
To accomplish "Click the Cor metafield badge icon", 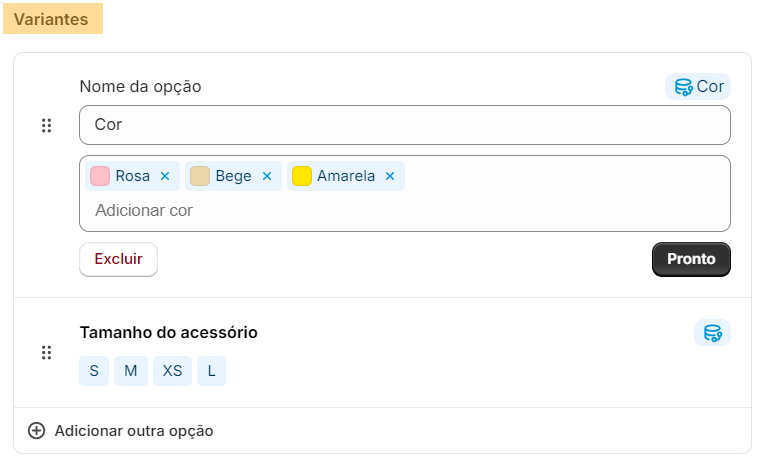I will point(684,87).
